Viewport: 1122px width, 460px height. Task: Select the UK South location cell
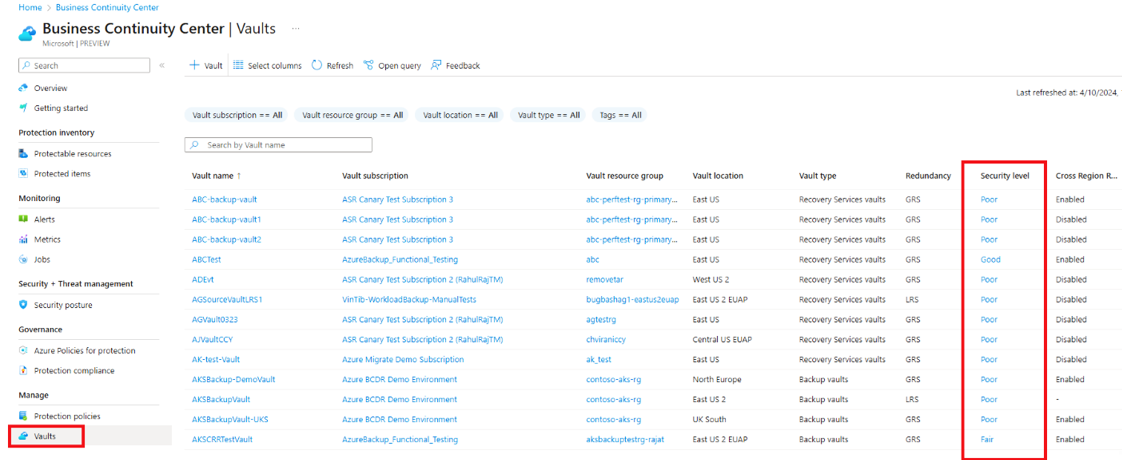(709, 419)
